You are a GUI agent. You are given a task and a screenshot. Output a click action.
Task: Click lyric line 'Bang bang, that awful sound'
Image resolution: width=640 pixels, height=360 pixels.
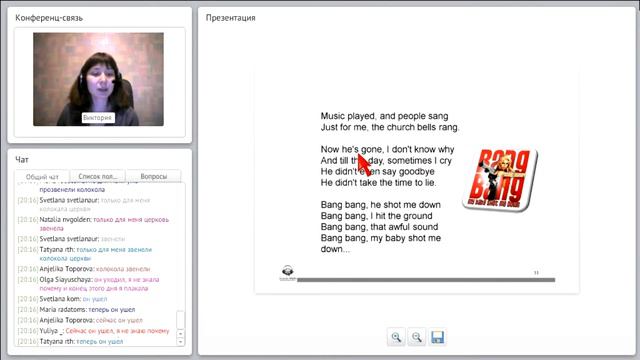(380, 227)
